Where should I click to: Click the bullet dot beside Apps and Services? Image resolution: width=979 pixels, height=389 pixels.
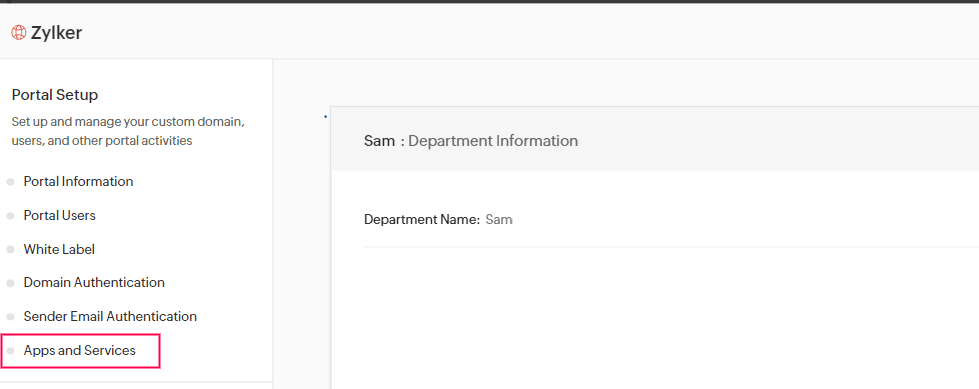click(x=10, y=351)
